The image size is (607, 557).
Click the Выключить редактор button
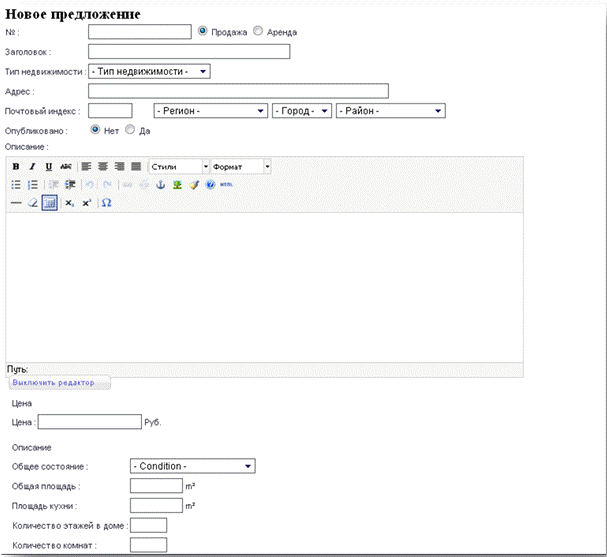point(59,383)
